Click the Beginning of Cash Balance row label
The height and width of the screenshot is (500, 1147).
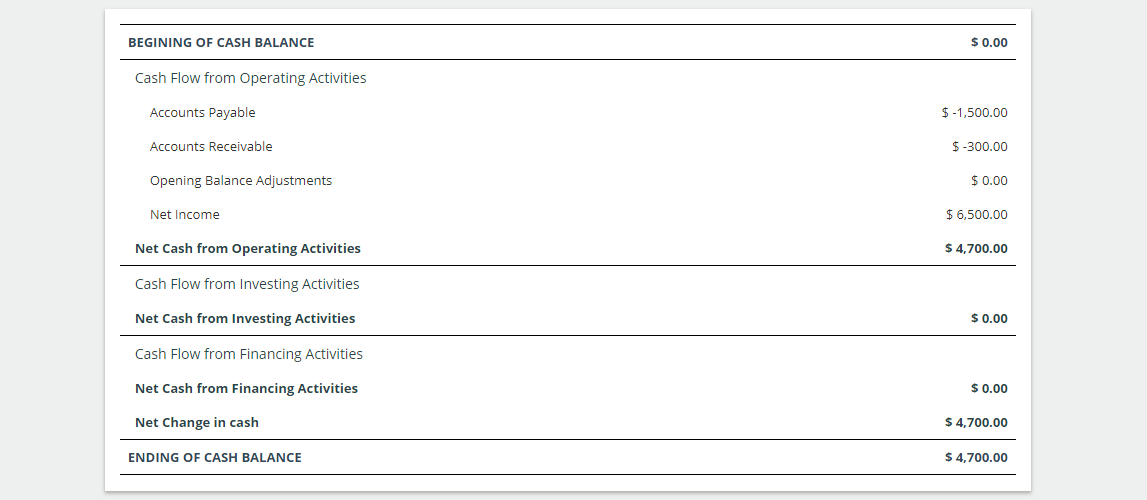pyautogui.click(x=221, y=42)
